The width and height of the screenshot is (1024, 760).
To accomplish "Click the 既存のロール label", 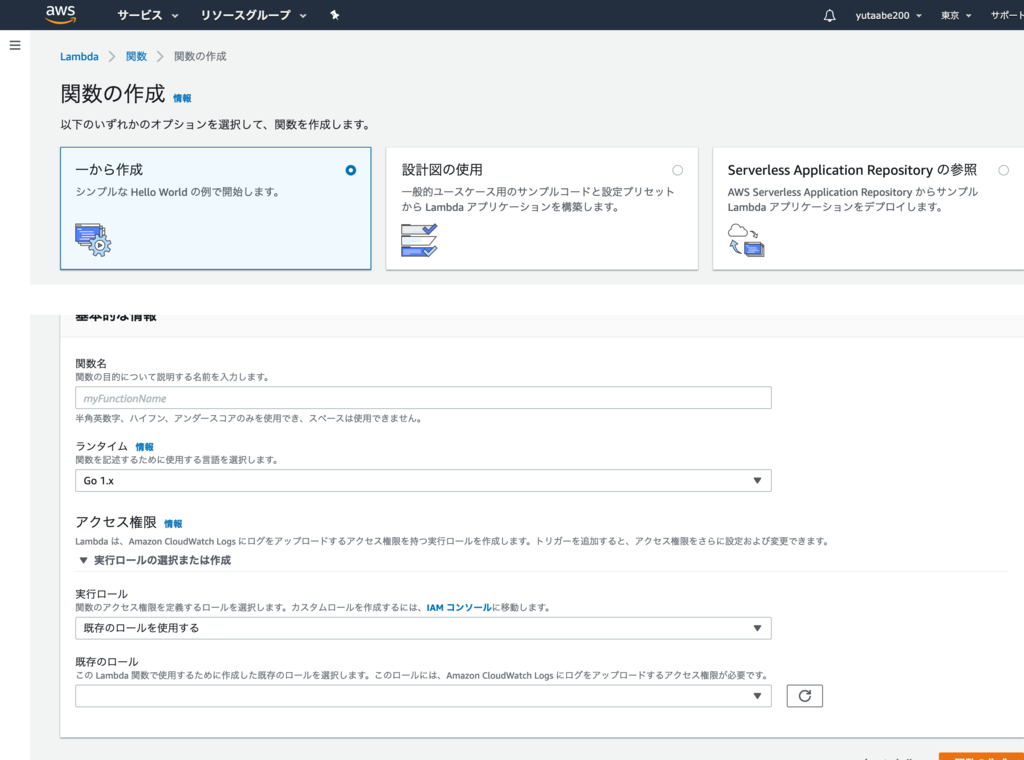I will [x=106, y=661].
